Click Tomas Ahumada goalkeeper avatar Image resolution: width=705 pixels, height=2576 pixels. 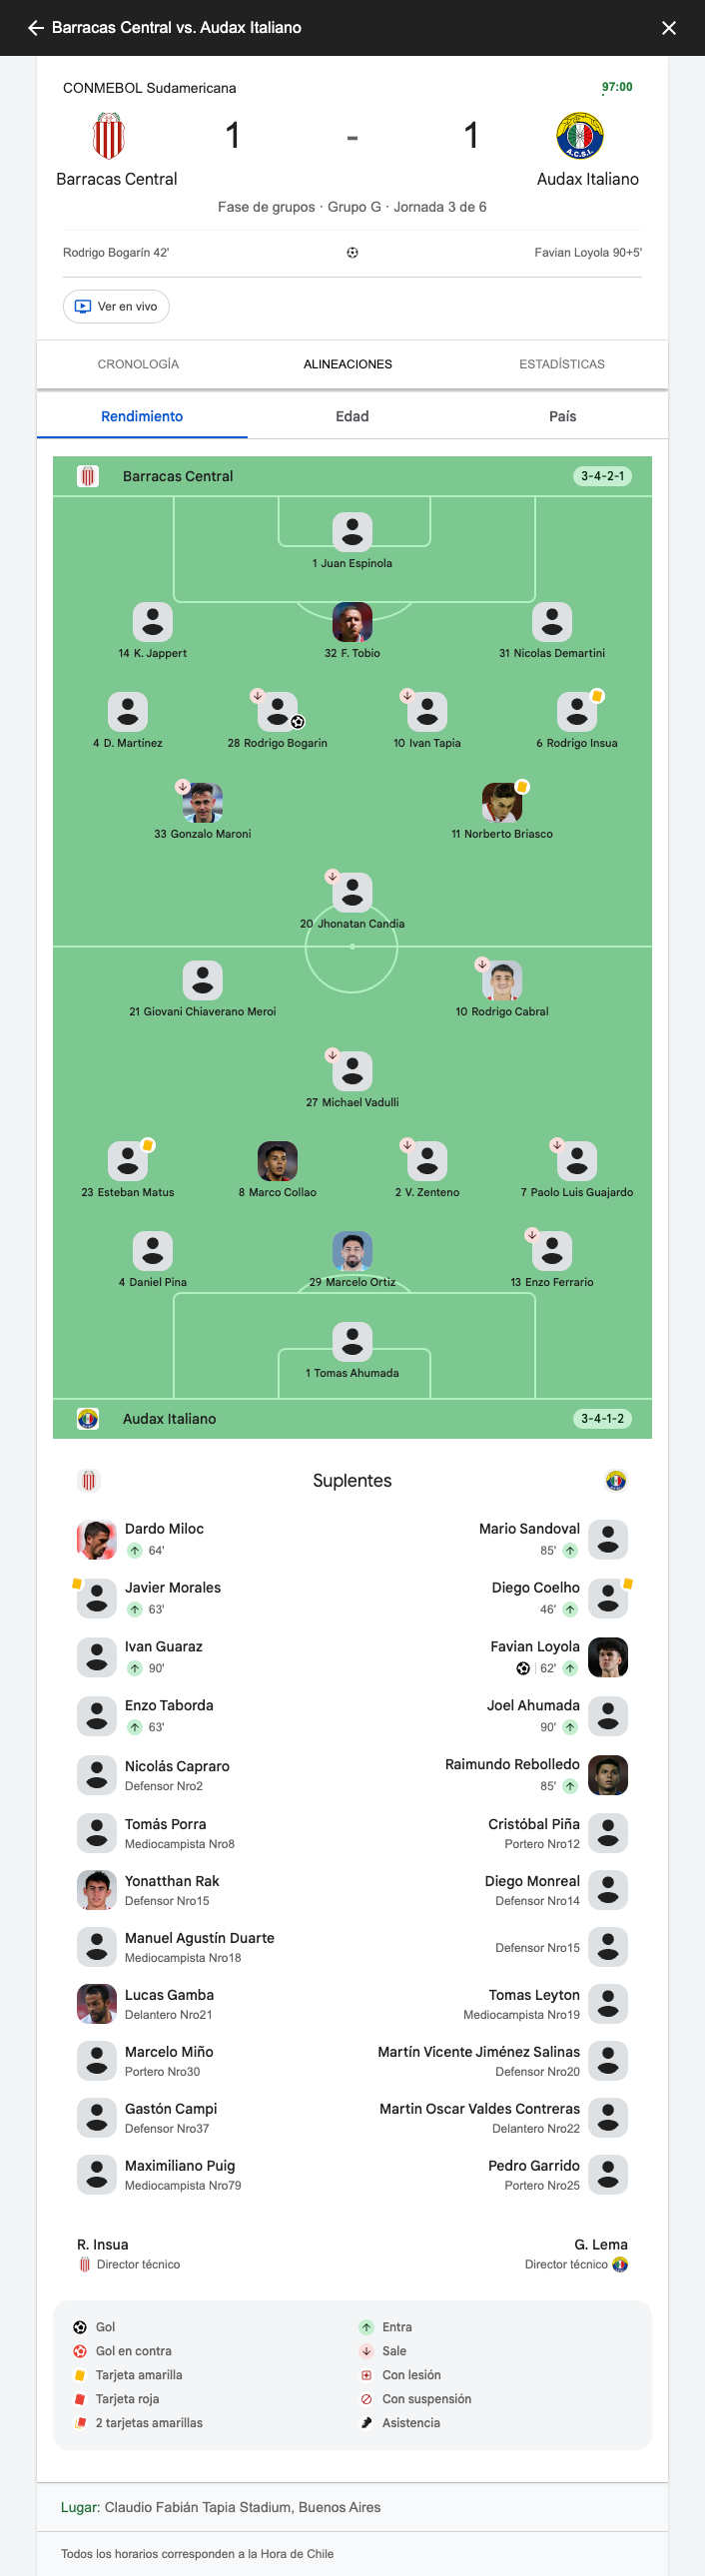coord(352,1342)
